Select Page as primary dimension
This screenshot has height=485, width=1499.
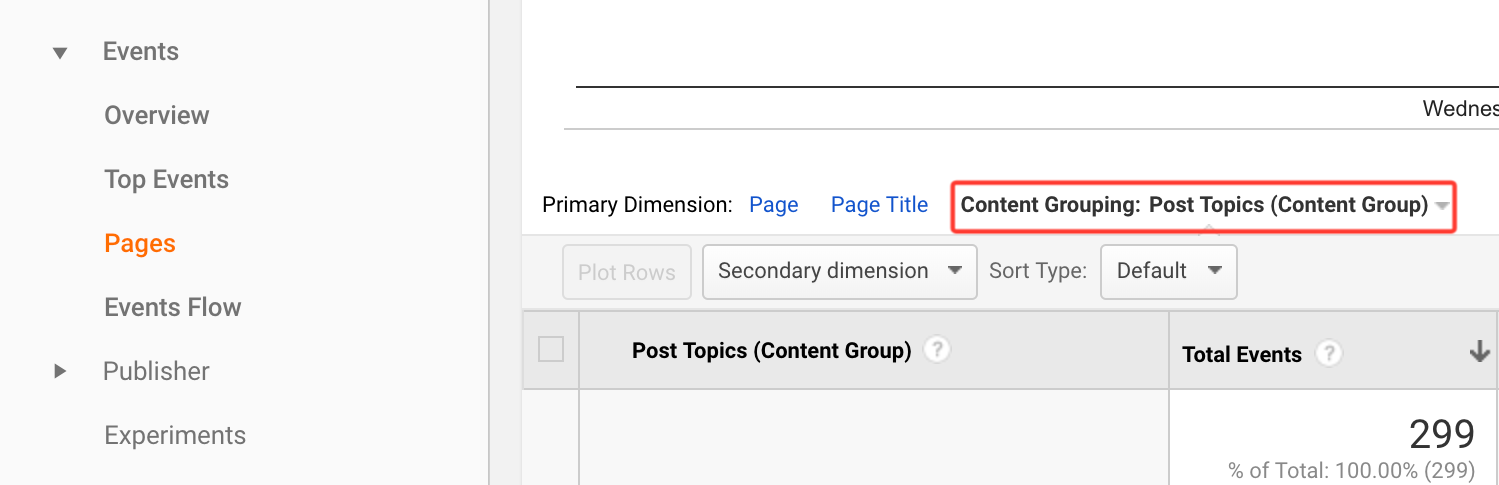click(x=774, y=205)
